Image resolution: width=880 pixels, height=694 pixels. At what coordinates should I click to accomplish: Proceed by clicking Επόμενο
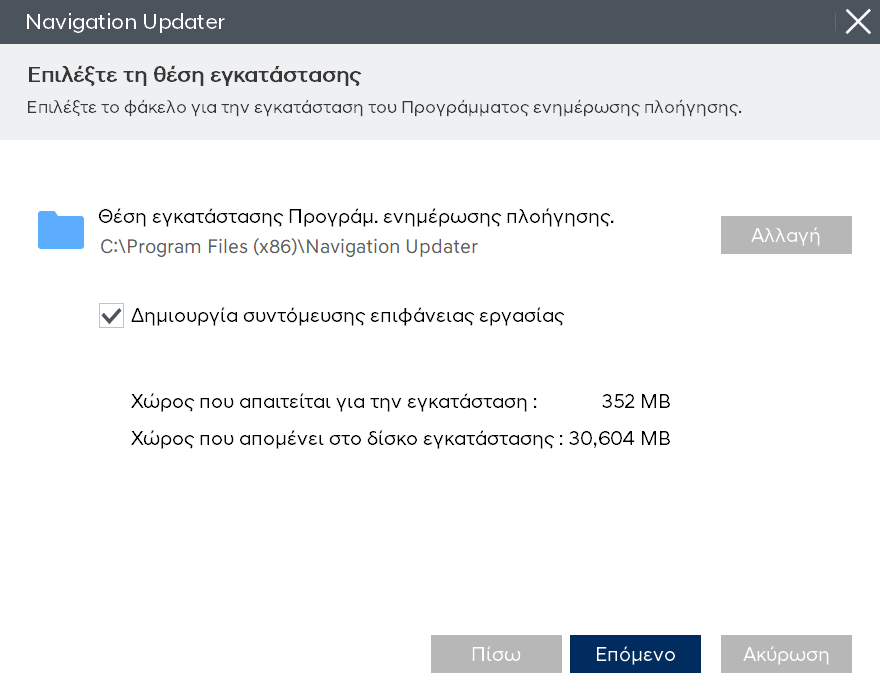click(635, 655)
